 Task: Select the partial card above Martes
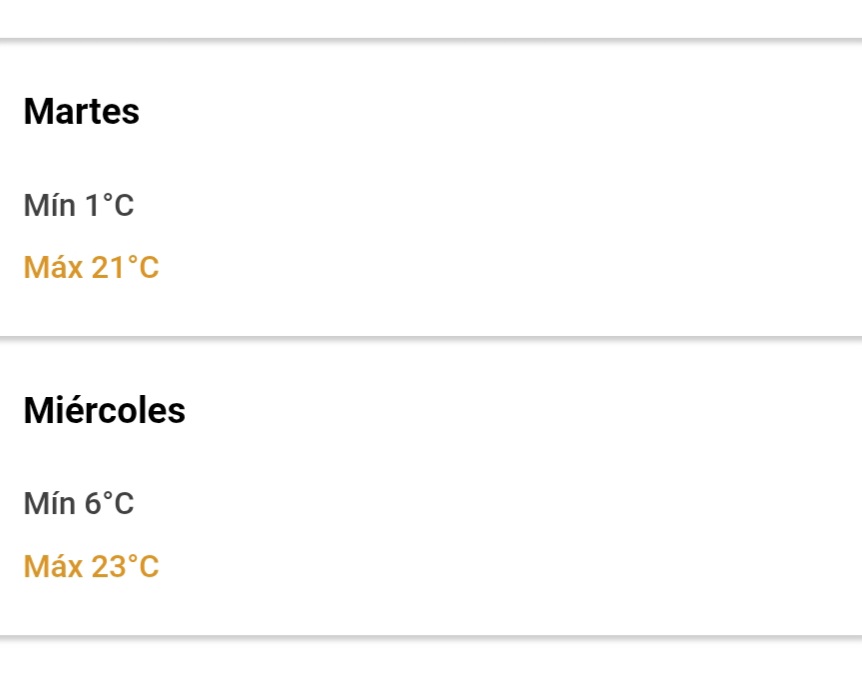431,19
